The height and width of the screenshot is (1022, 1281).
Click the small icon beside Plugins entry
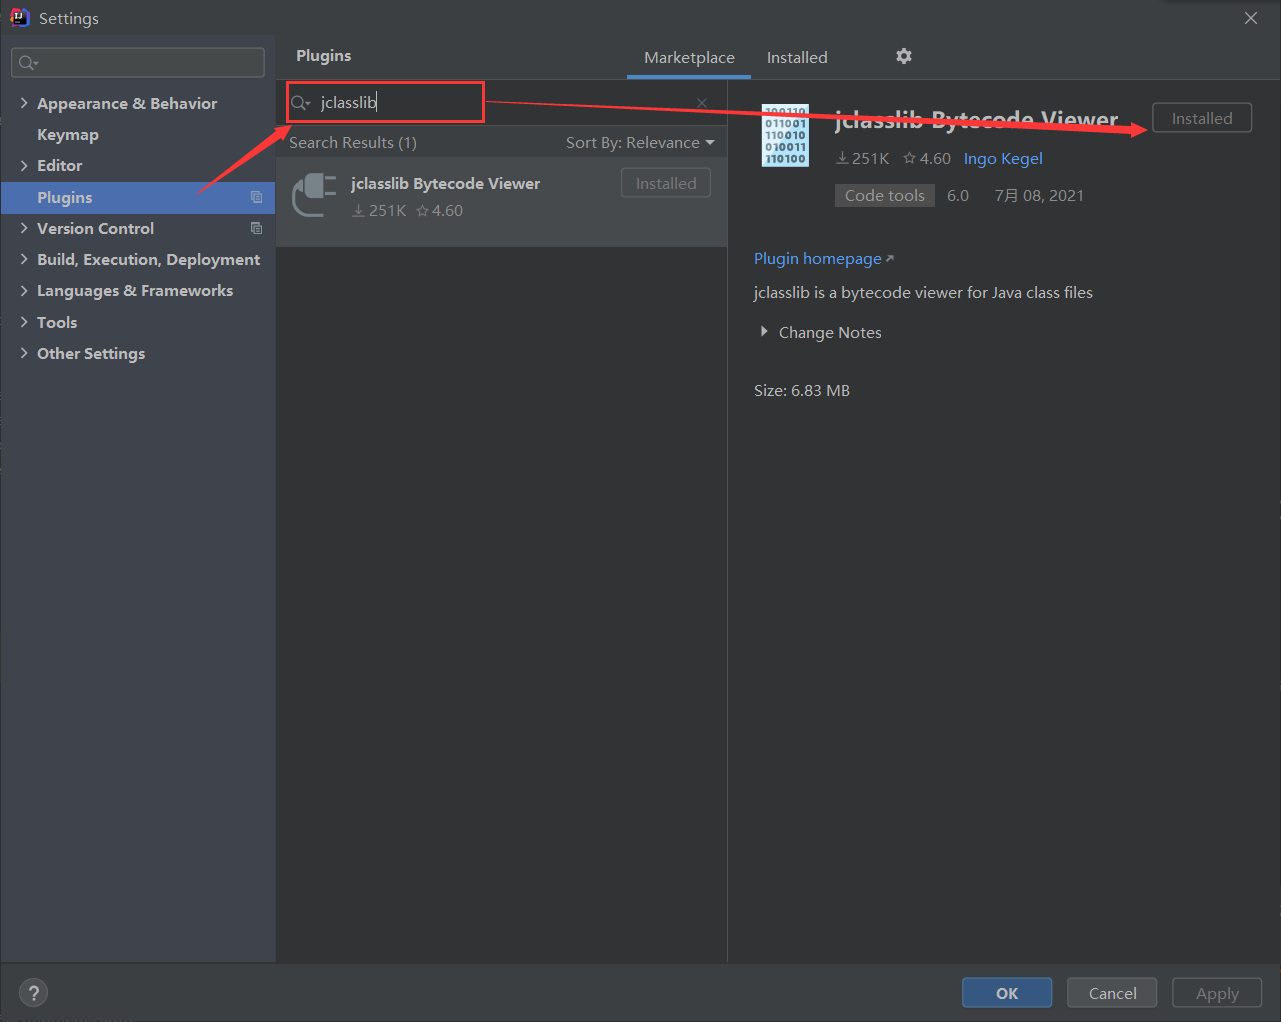(258, 197)
